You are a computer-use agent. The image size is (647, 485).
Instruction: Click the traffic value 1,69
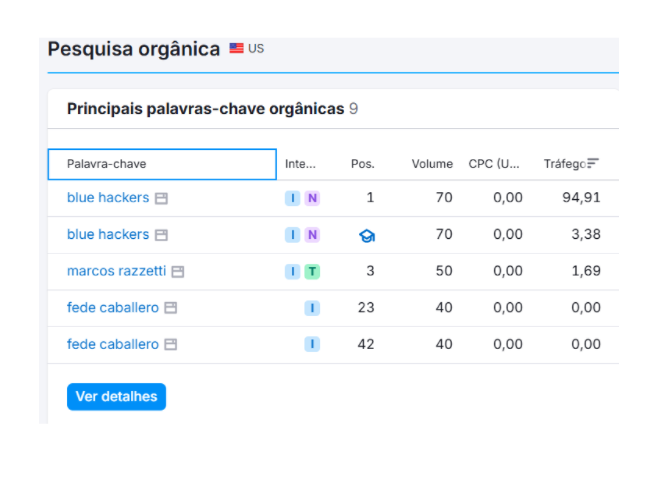(586, 271)
